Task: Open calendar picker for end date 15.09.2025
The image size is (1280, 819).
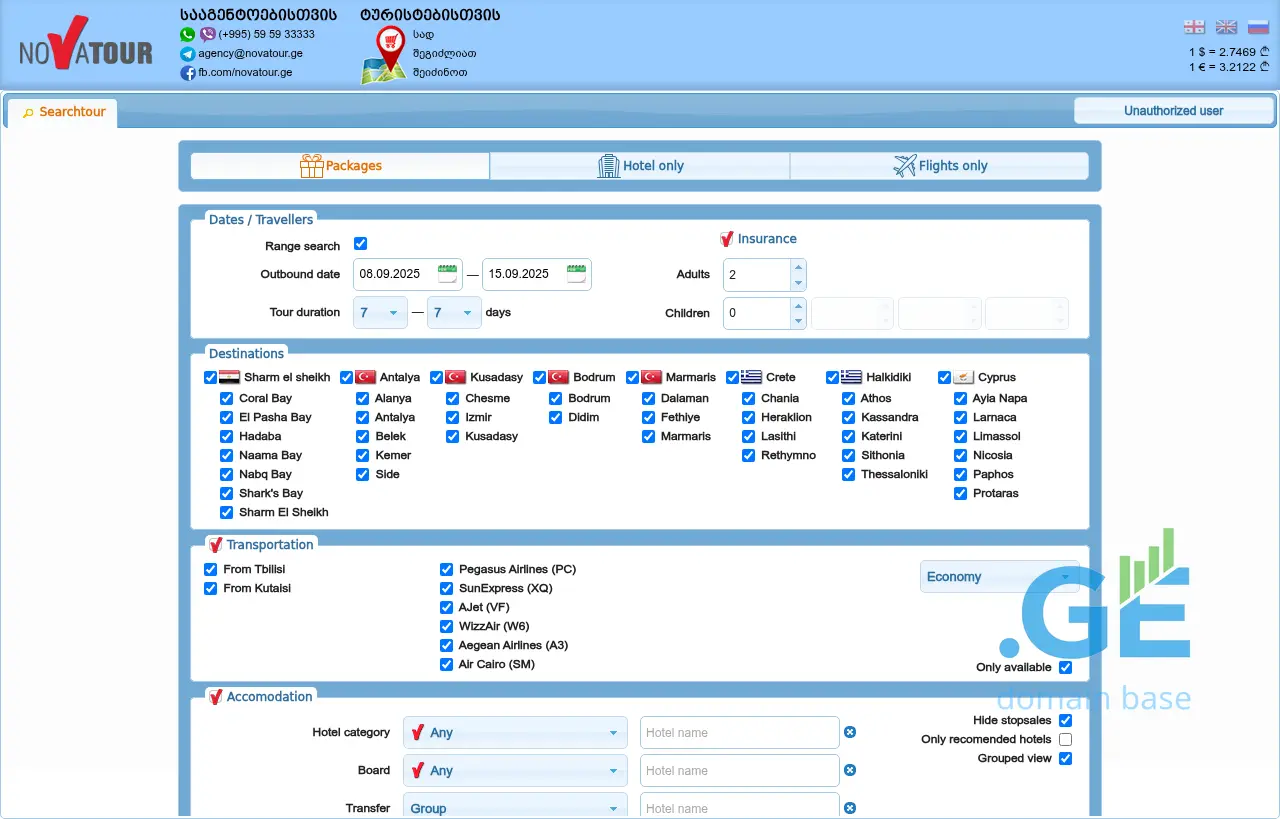Action: [576, 273]
